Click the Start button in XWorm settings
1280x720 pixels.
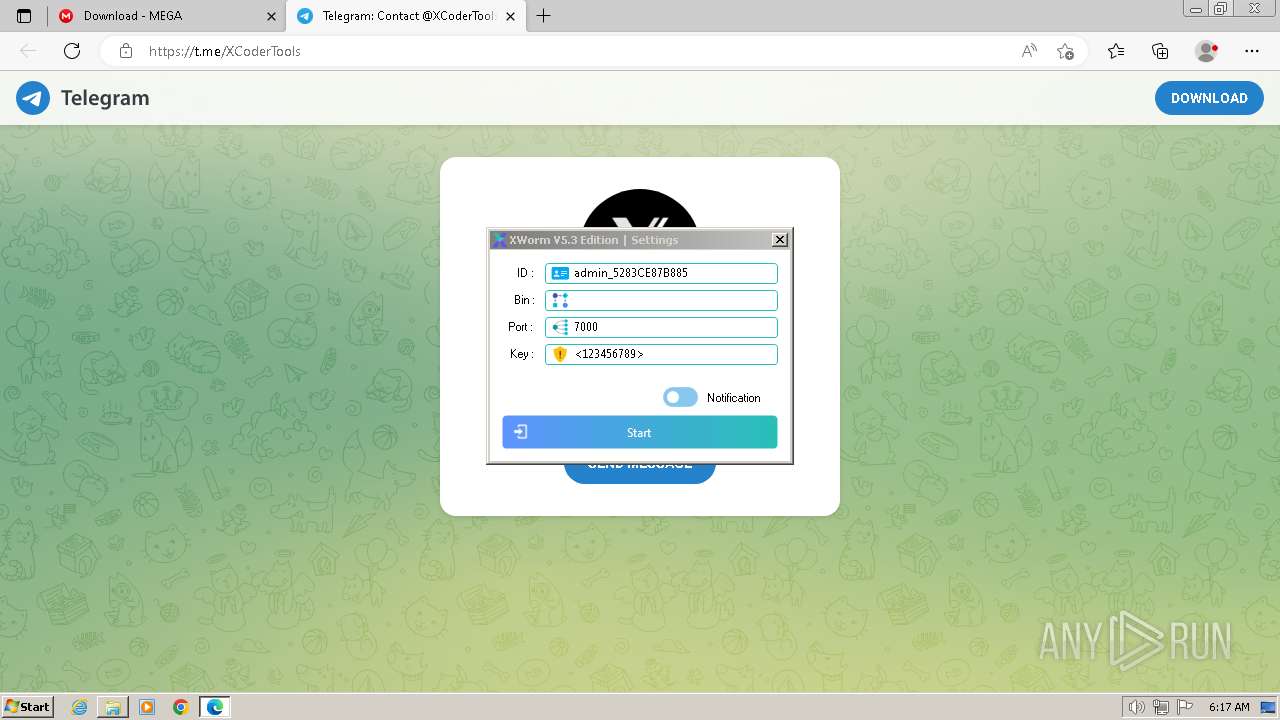click(639, 432)
